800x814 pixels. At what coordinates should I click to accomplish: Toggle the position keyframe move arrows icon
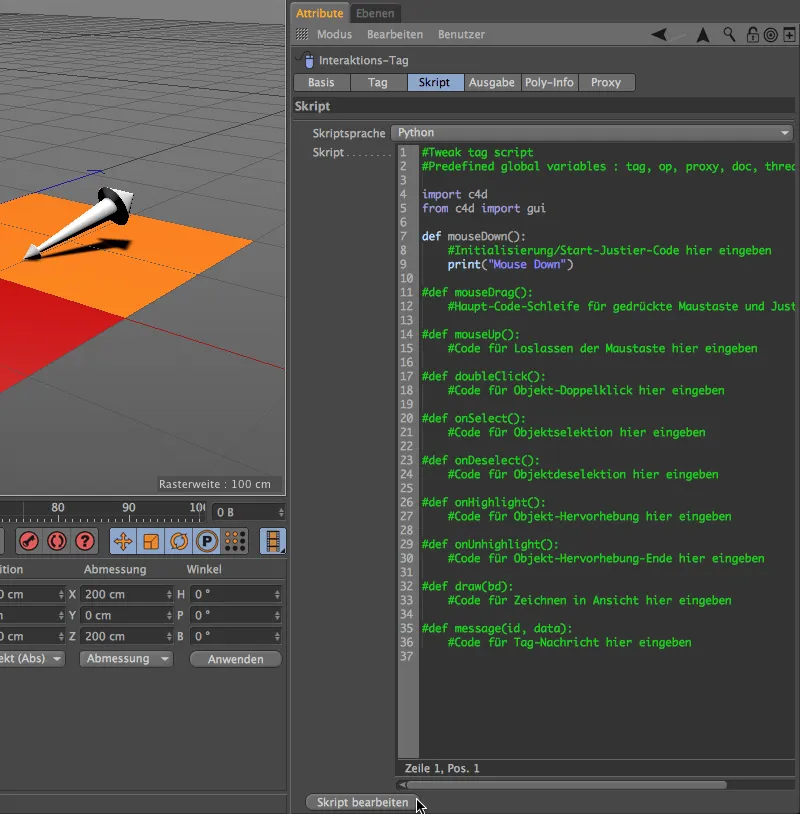click(x=123, y=541)
